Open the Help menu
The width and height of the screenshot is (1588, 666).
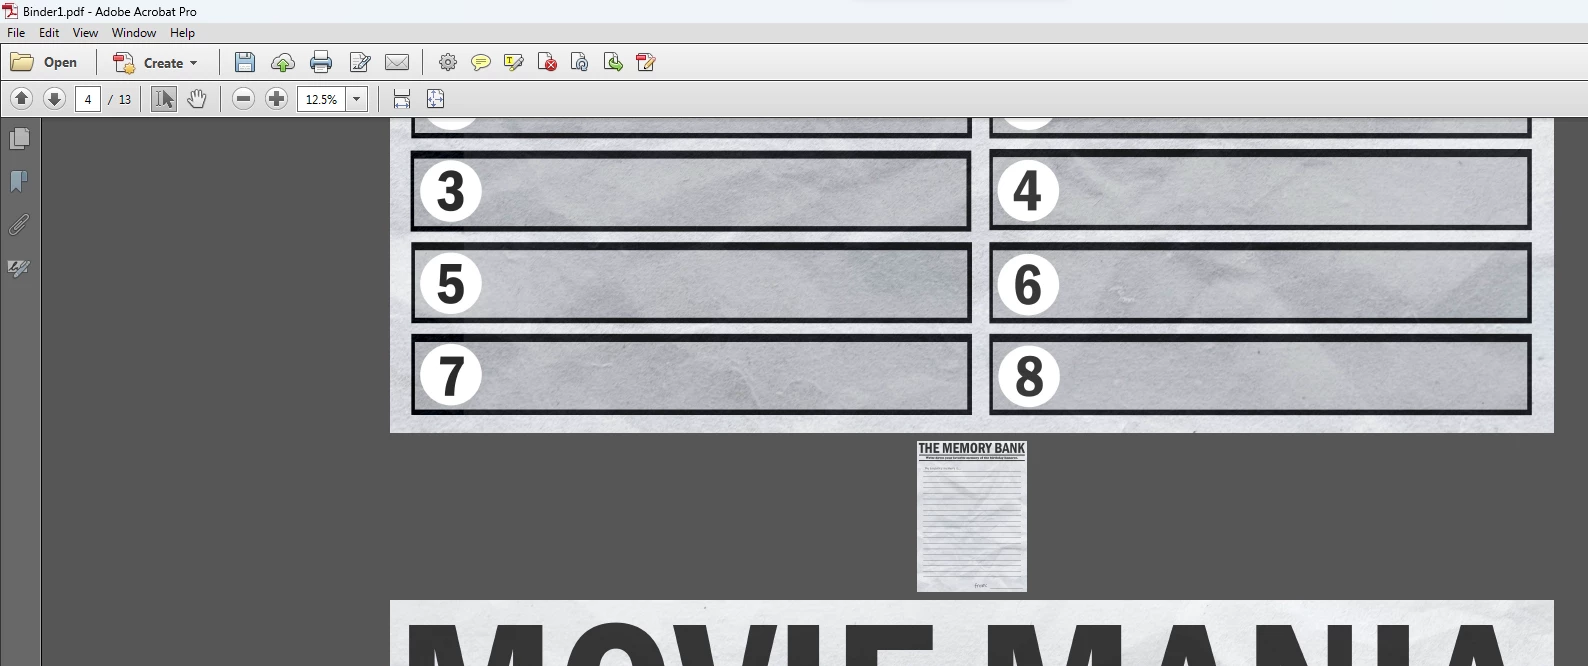tap(182, 33)
